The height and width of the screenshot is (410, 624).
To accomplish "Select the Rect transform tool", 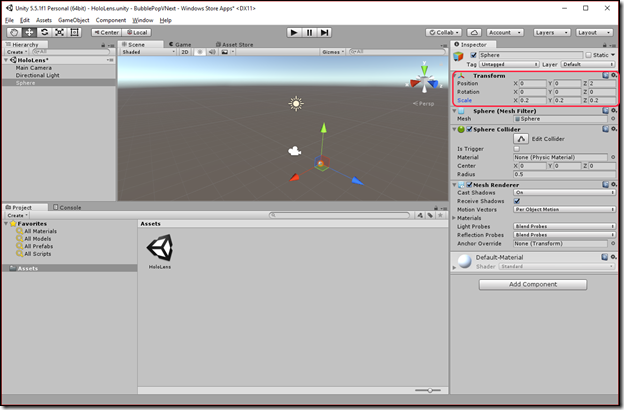I will pyautogui.click(x=74, y=33).
